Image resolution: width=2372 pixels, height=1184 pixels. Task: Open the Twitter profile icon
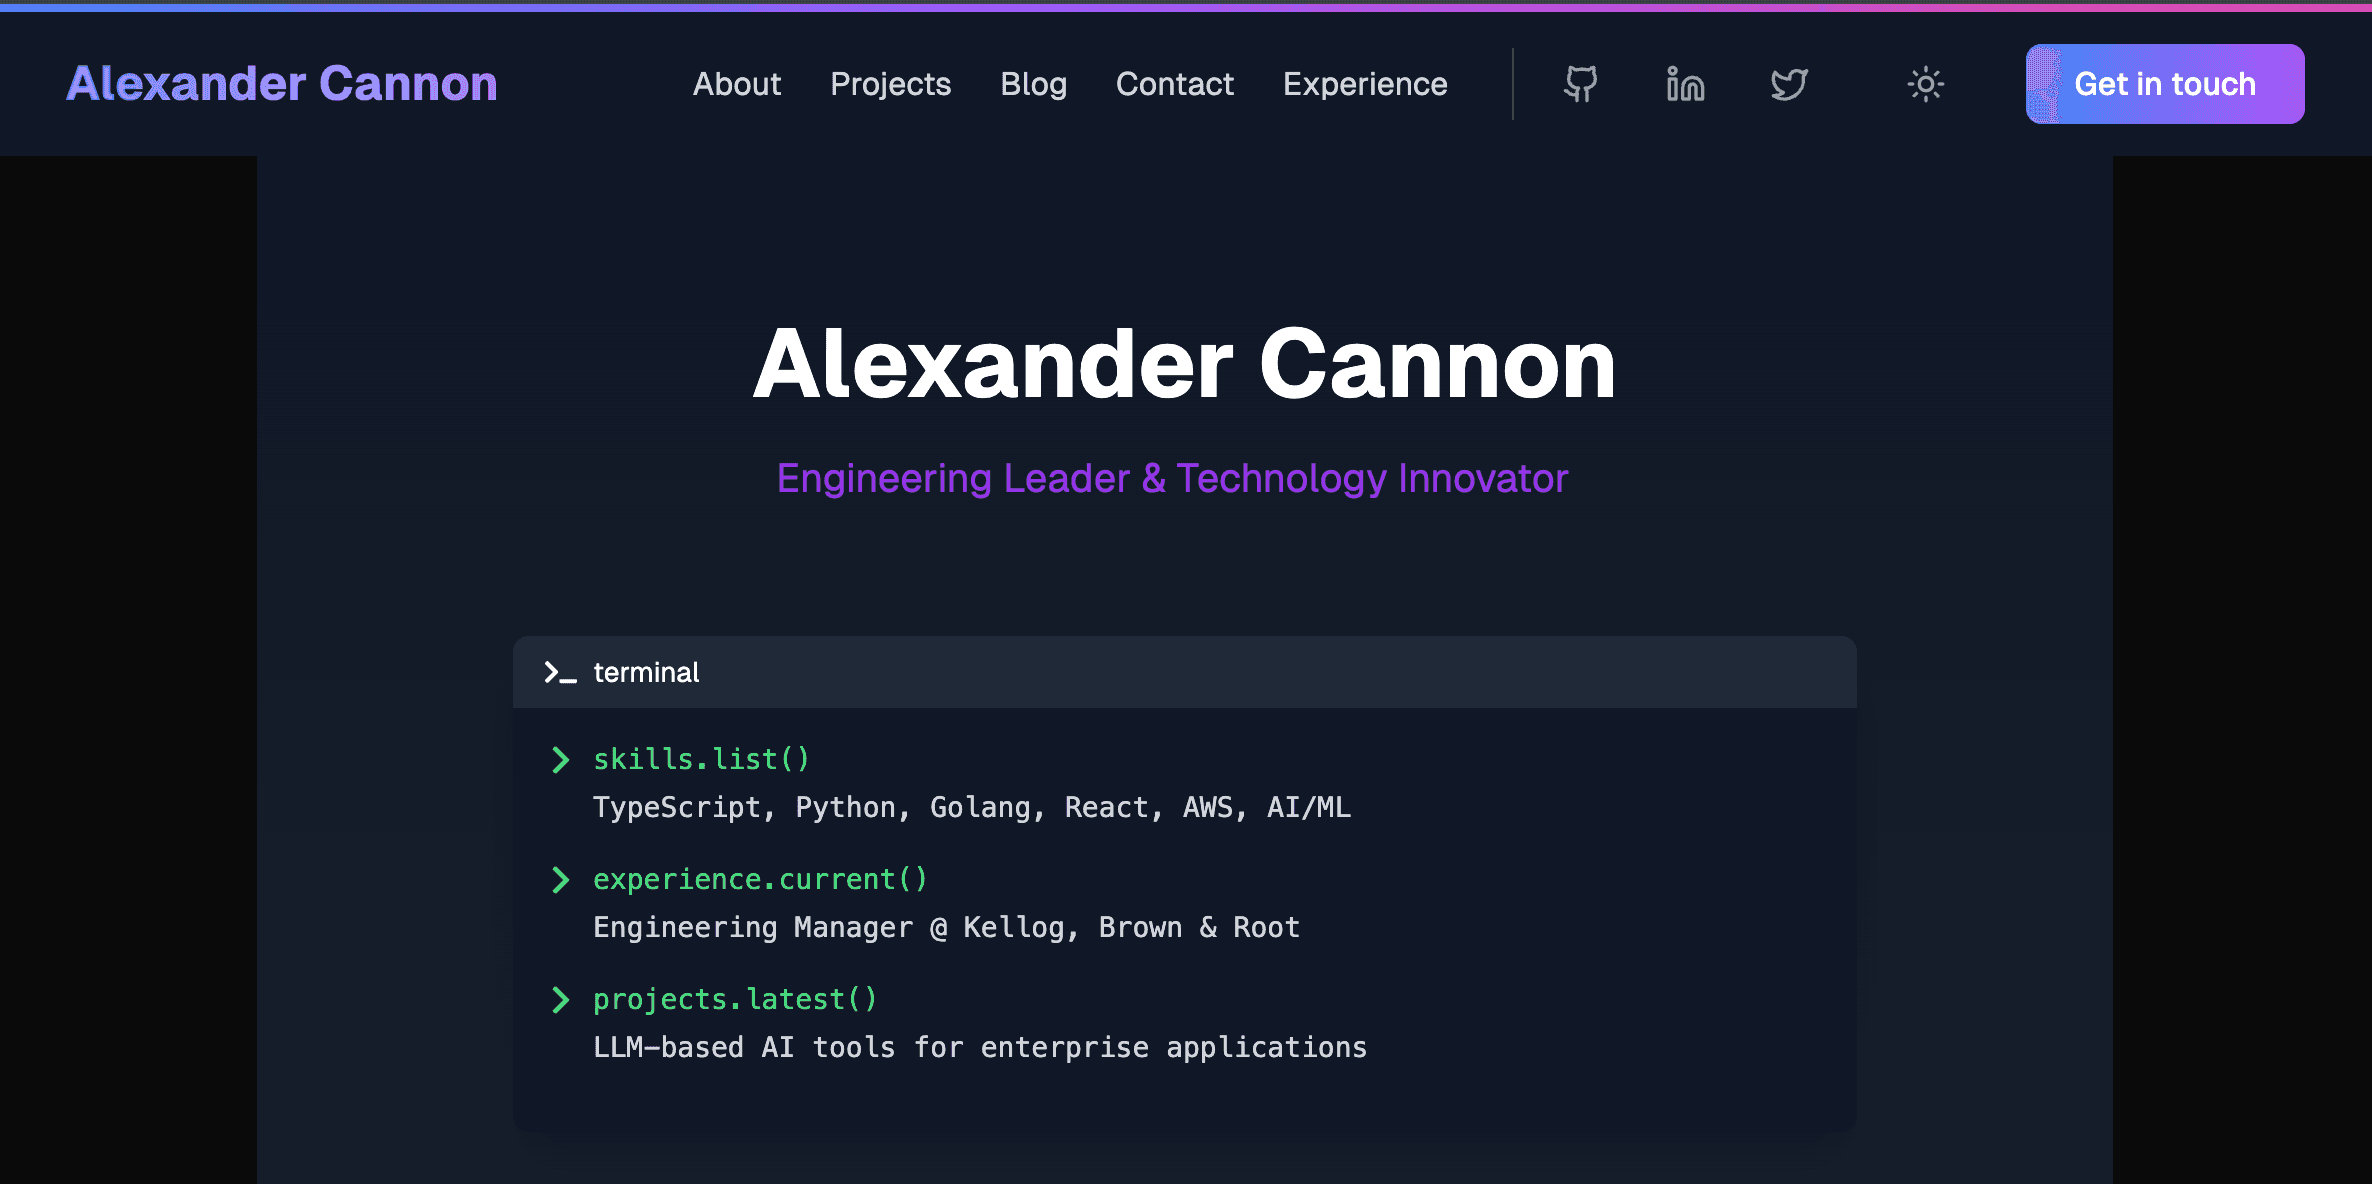point(1789,84)
